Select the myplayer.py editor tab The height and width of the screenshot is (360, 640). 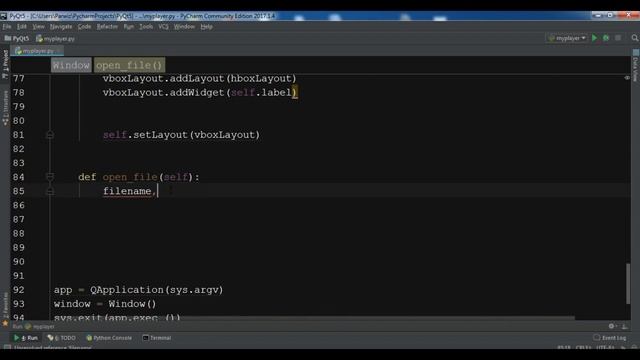point(36,51)
